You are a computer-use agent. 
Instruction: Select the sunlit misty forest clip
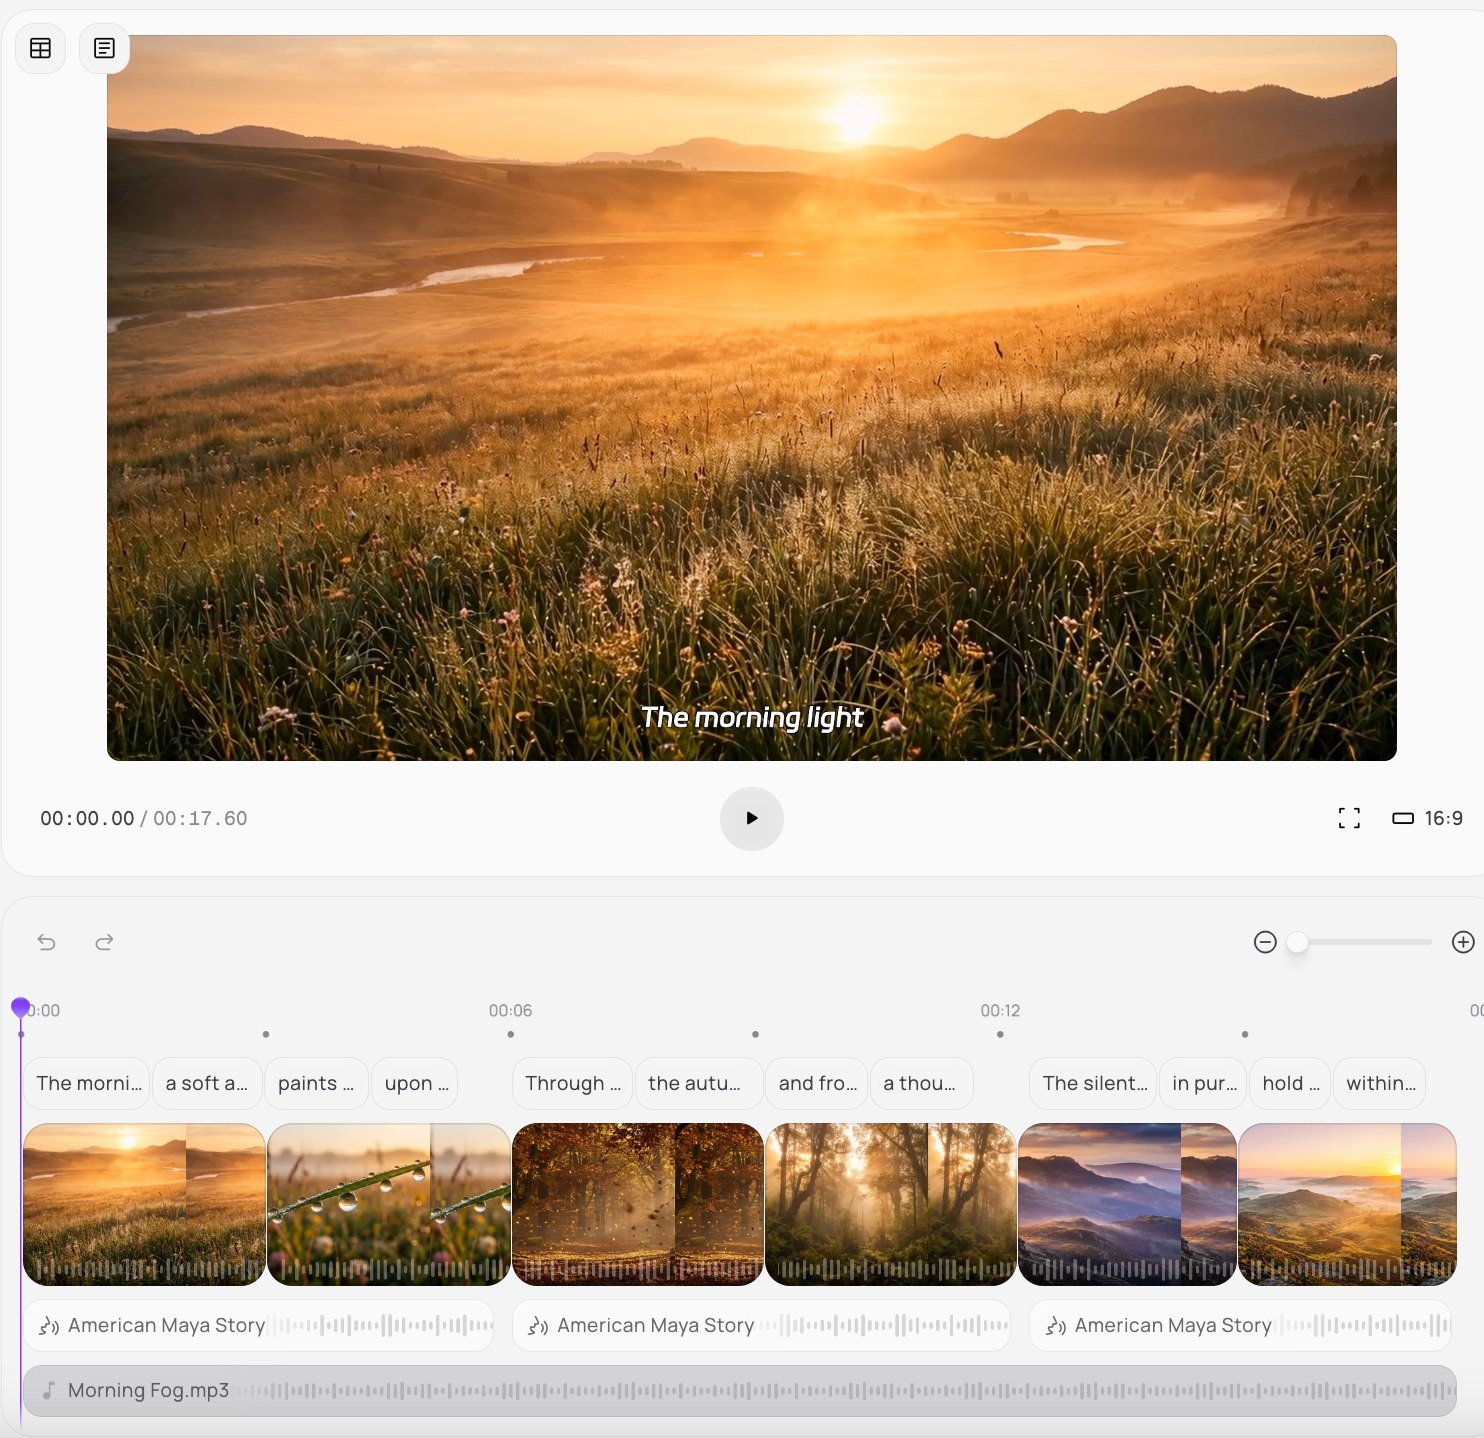point(890,1204)
